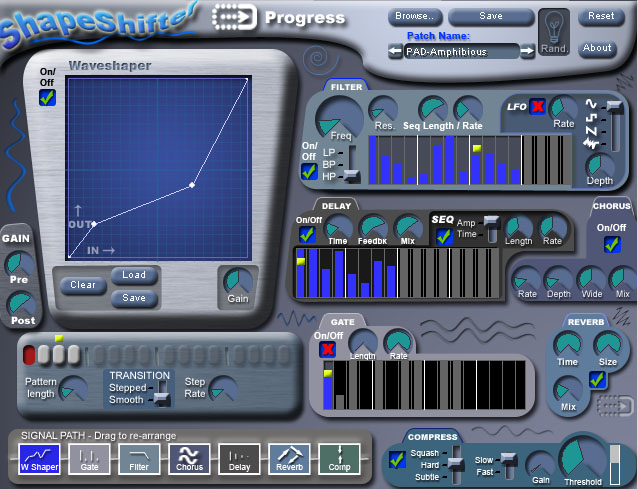Click the reverb Size knob
The width and height of the screenshot is (638, 489).
coord(607,345)
